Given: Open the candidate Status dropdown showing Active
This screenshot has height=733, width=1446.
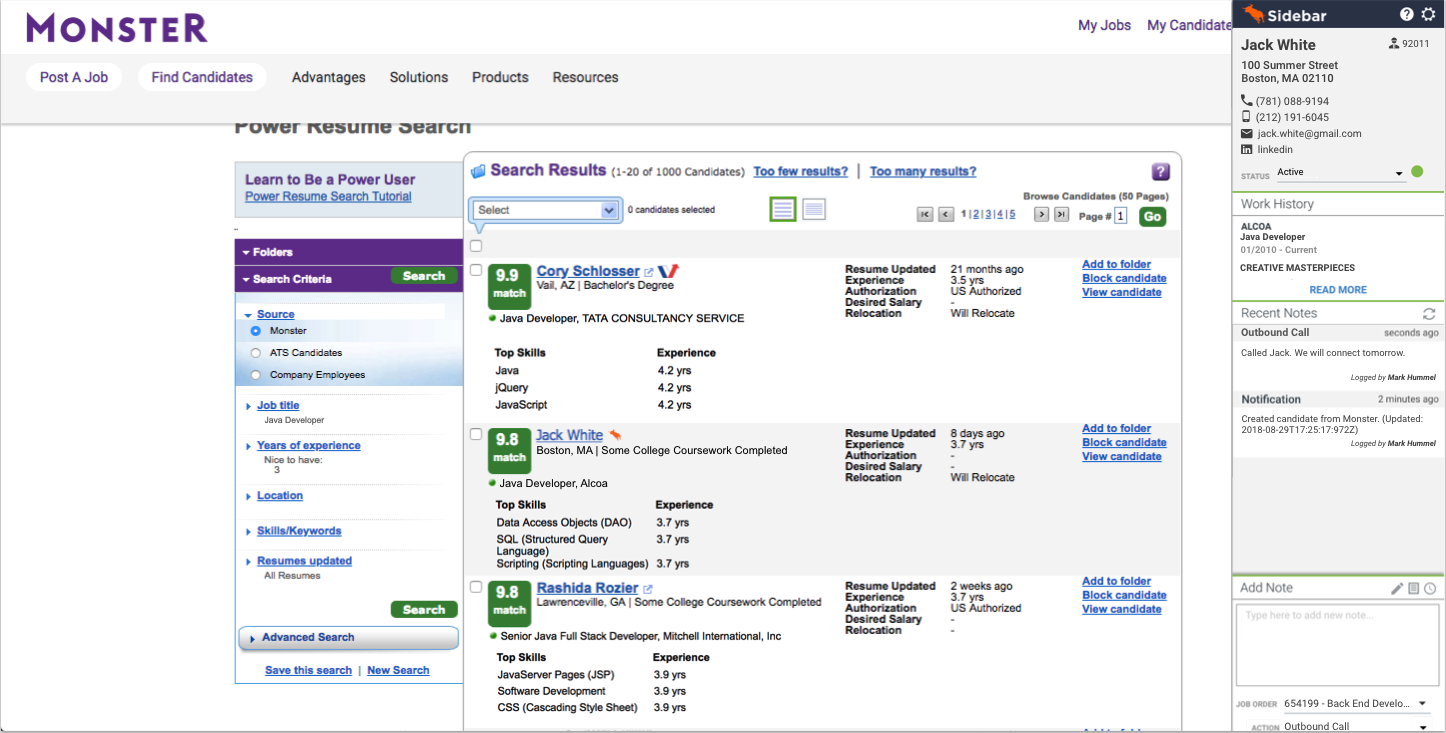Looking at the screenshot, I should pyautogui.click(x=1340, y=173).
